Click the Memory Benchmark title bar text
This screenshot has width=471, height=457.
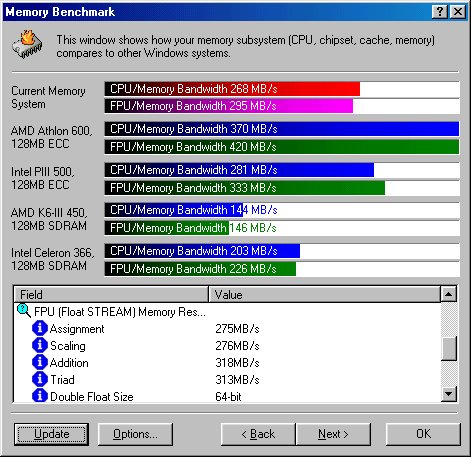click(x=60, y=12)
